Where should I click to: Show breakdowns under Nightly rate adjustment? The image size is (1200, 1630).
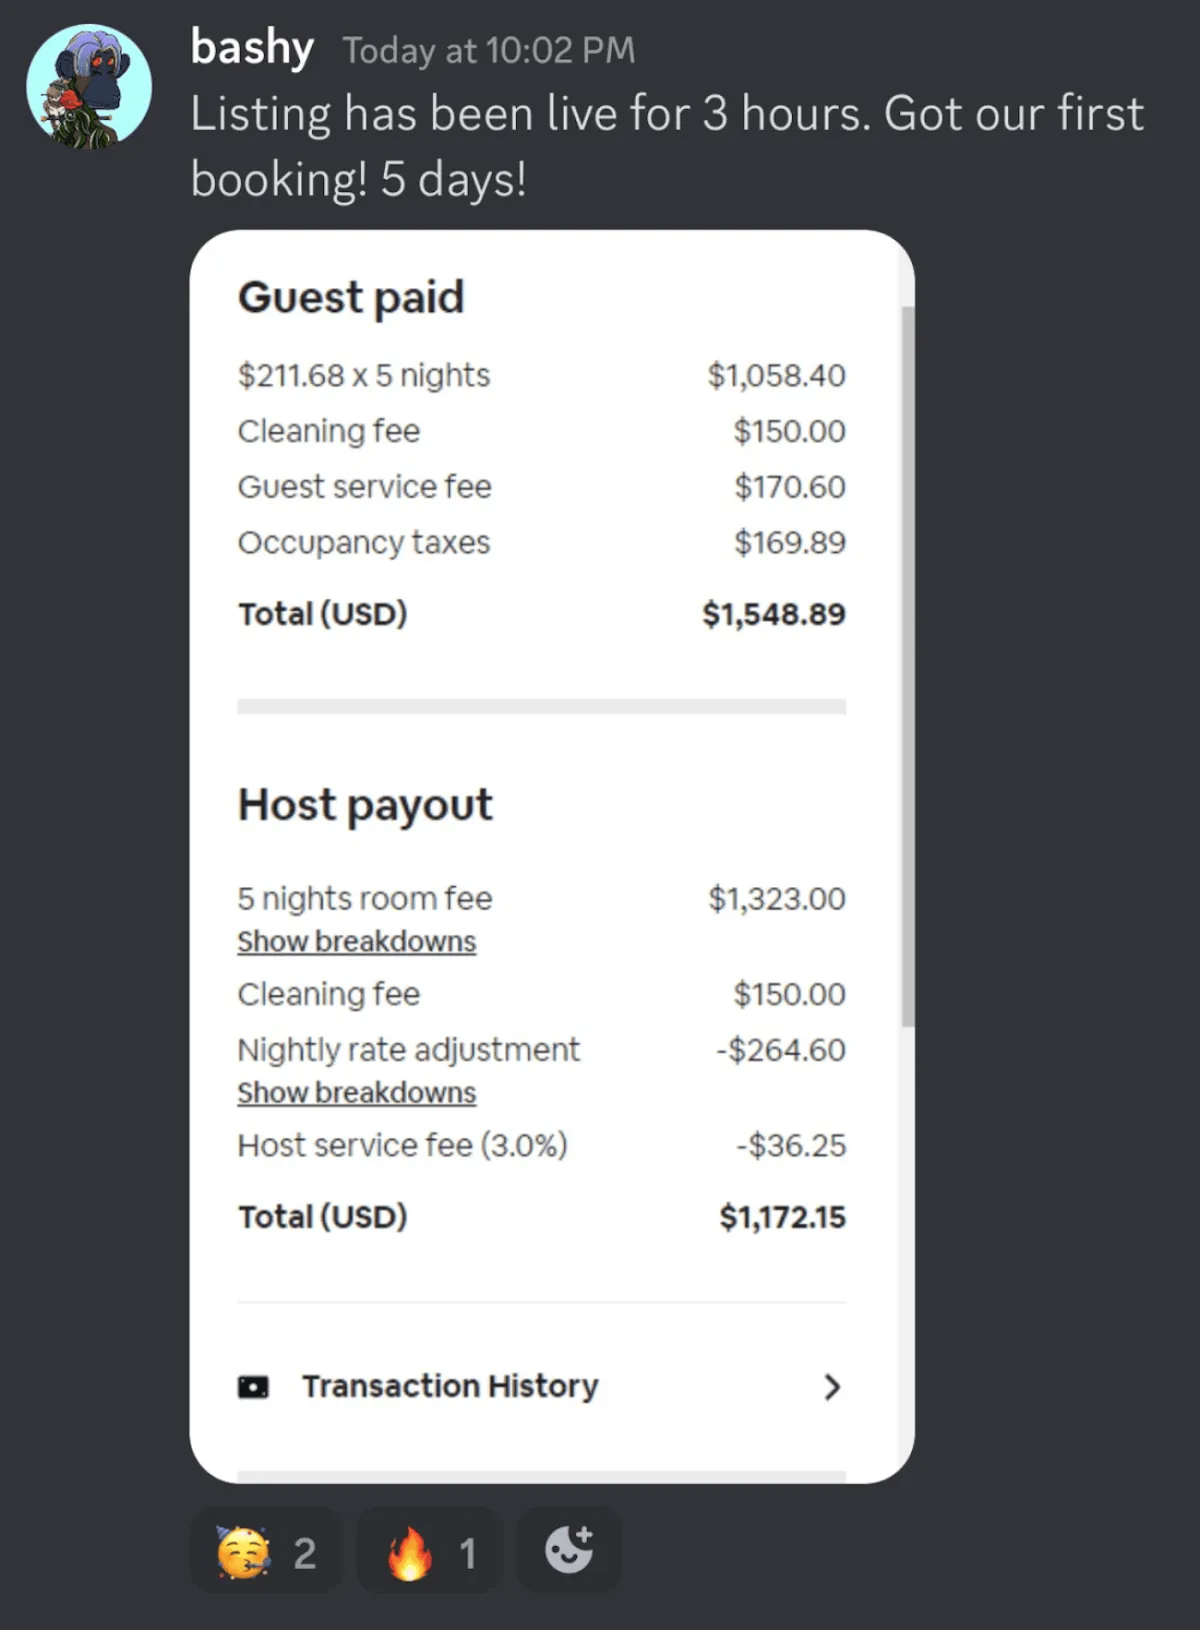pyautogui.click(x=356, y=1093)
